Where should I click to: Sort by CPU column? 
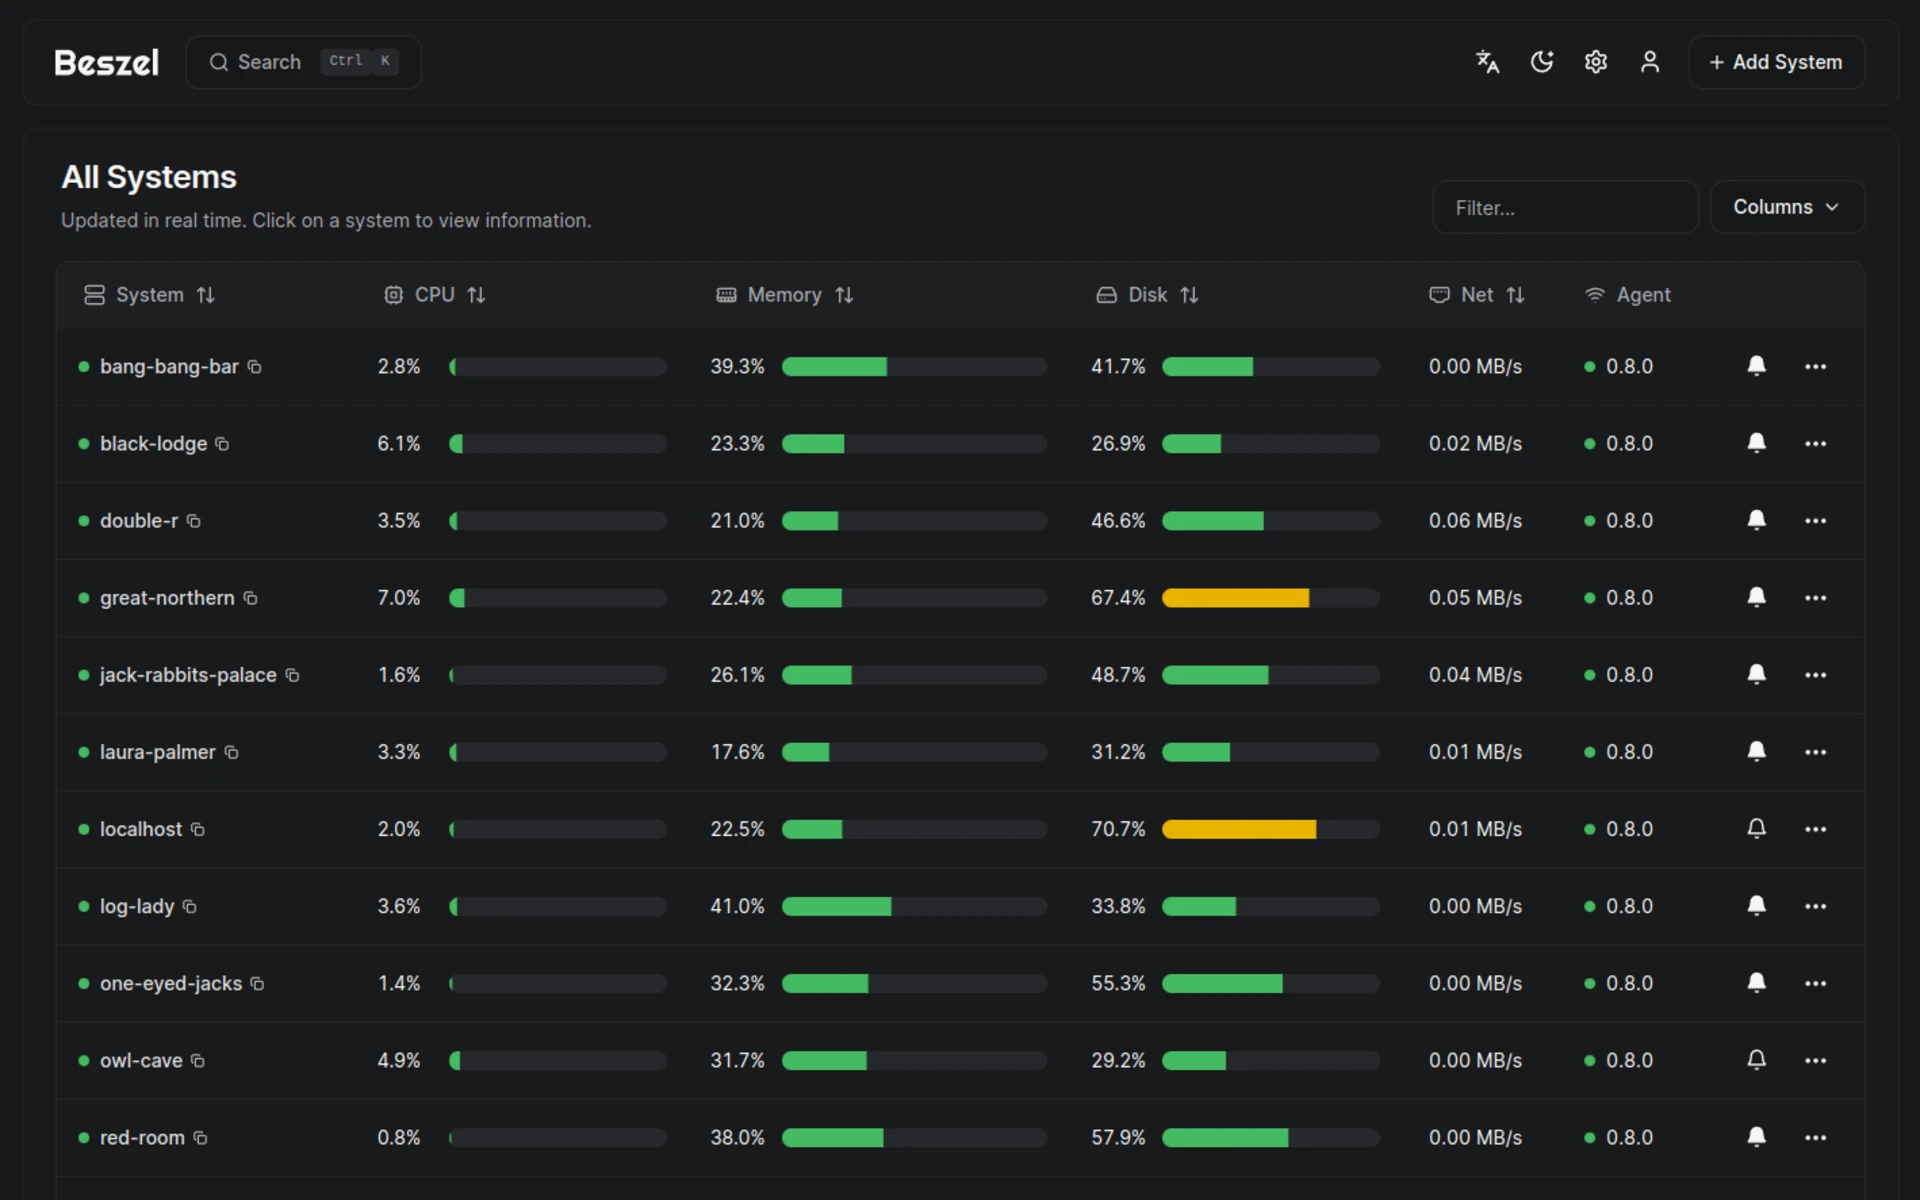(x=435, y=295)
